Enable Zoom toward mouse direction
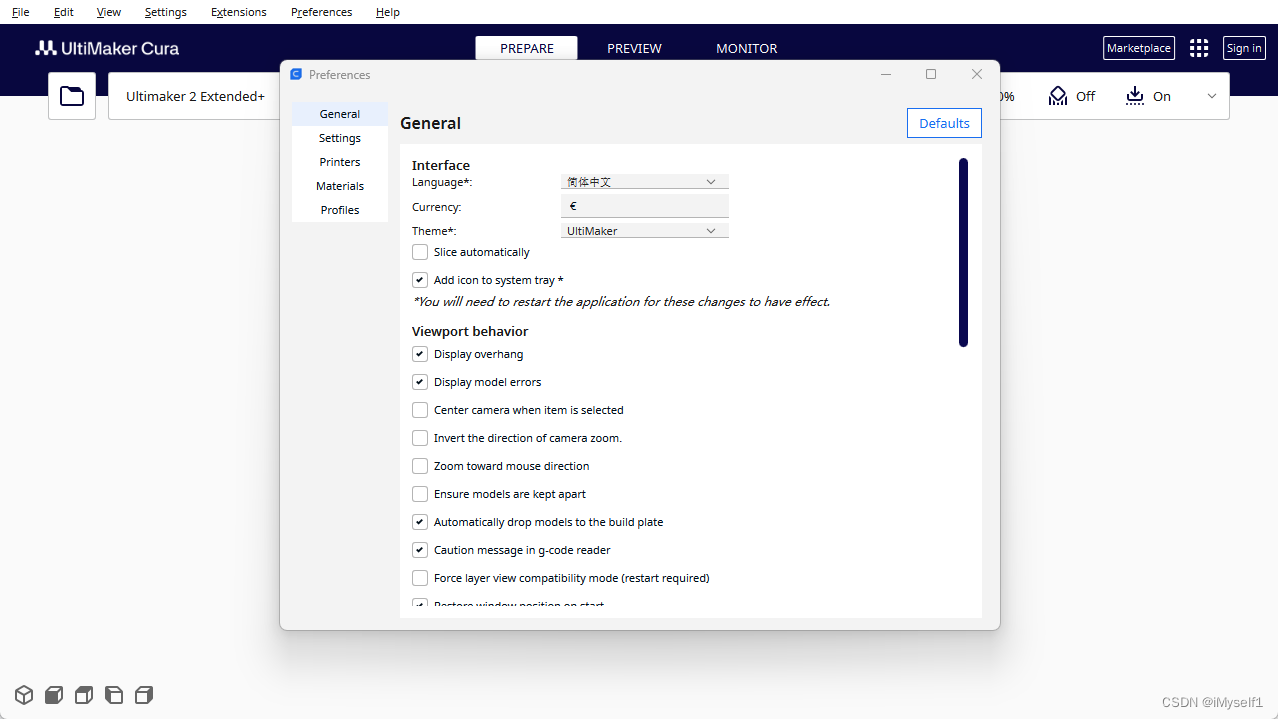Image resolution: width=1278 pixels, height=719 pixels. 420,466
